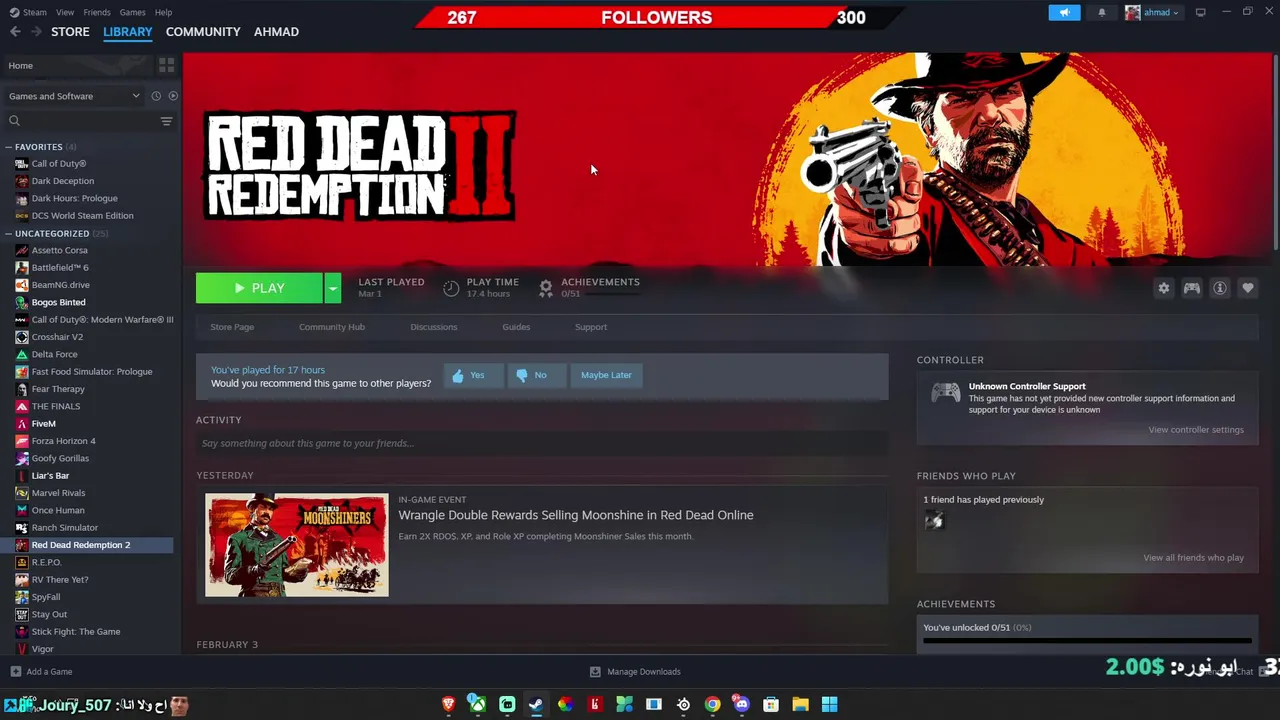Switch to collections grid view icon
This screenshot has height=720, width=1280.
coord(166,65)
